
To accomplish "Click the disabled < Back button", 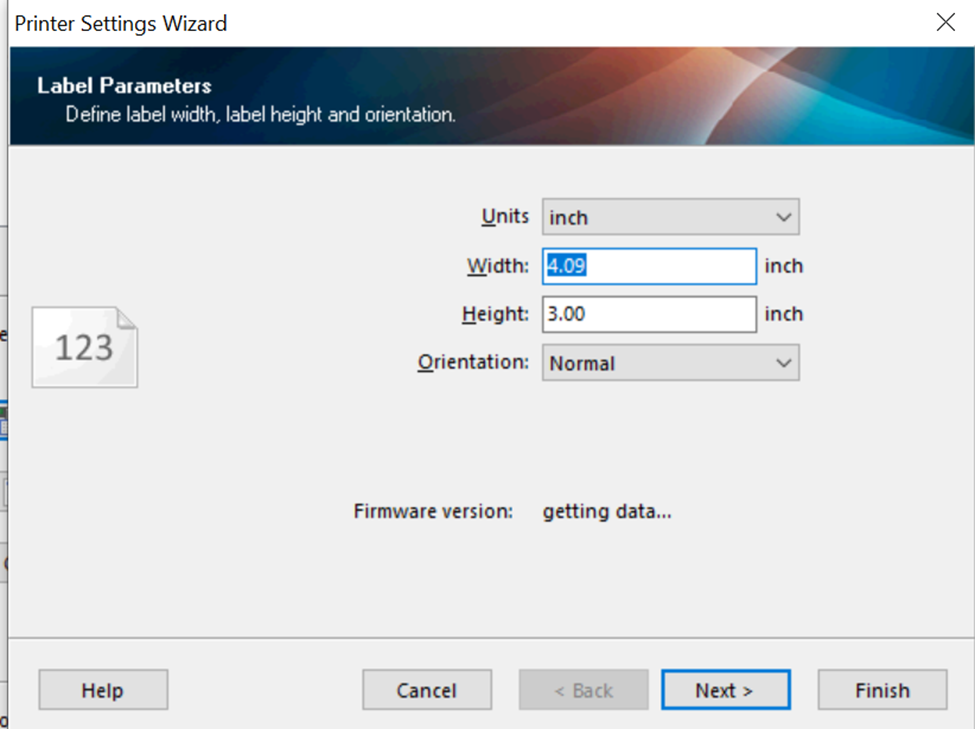I will pos(583,690).
